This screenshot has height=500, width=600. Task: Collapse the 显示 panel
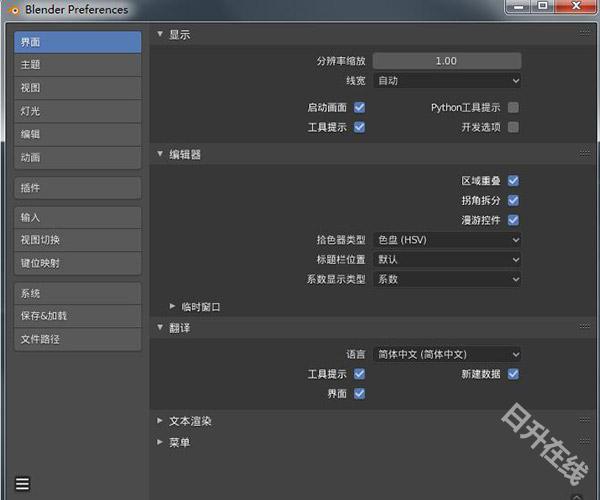point(160,34)
